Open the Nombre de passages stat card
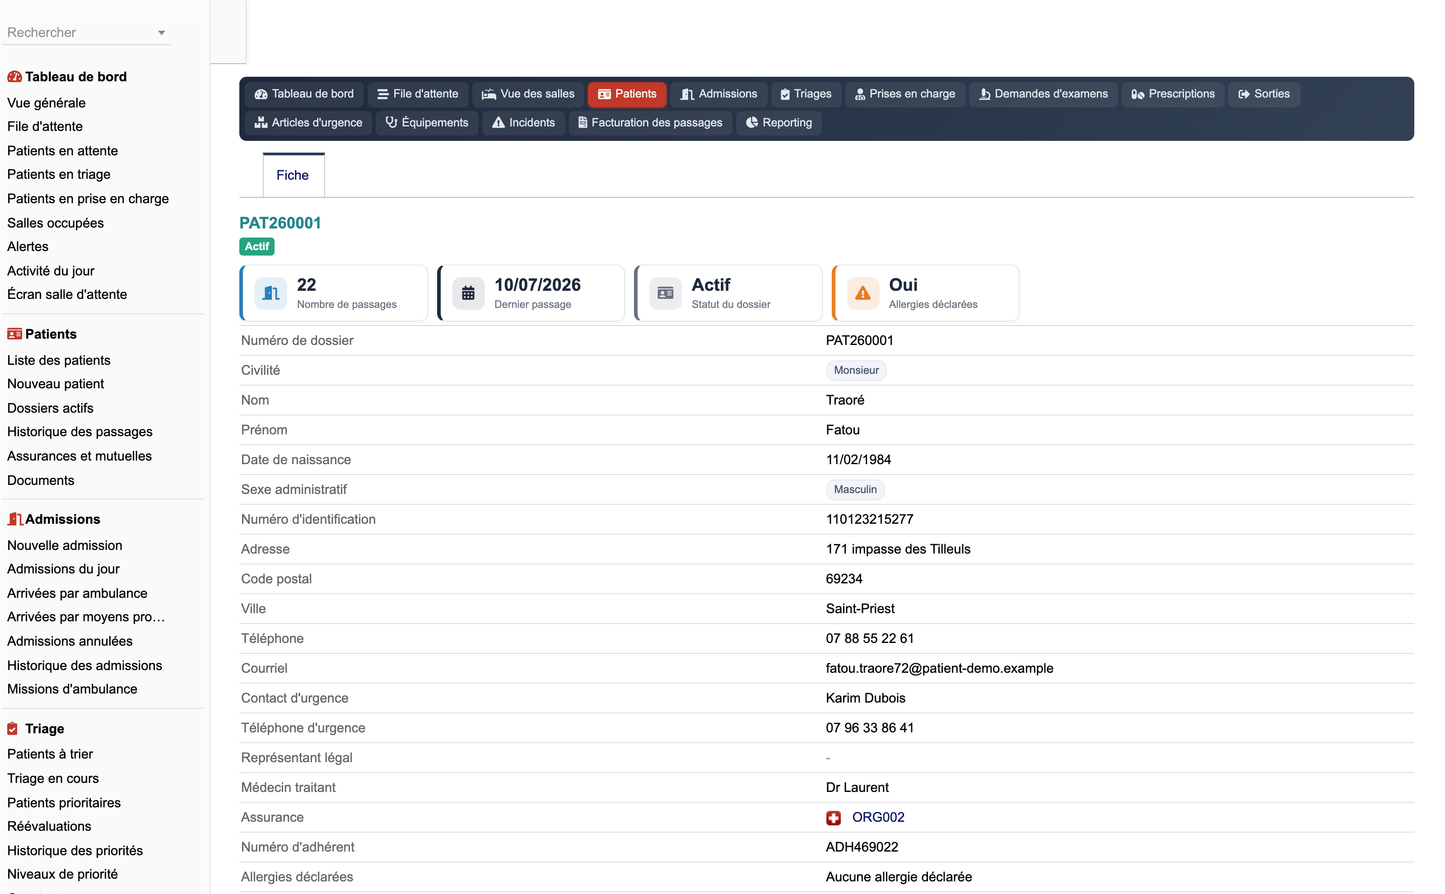This screenshot has width=1445, height=894. pyautogui.click(x=334, y=294)
